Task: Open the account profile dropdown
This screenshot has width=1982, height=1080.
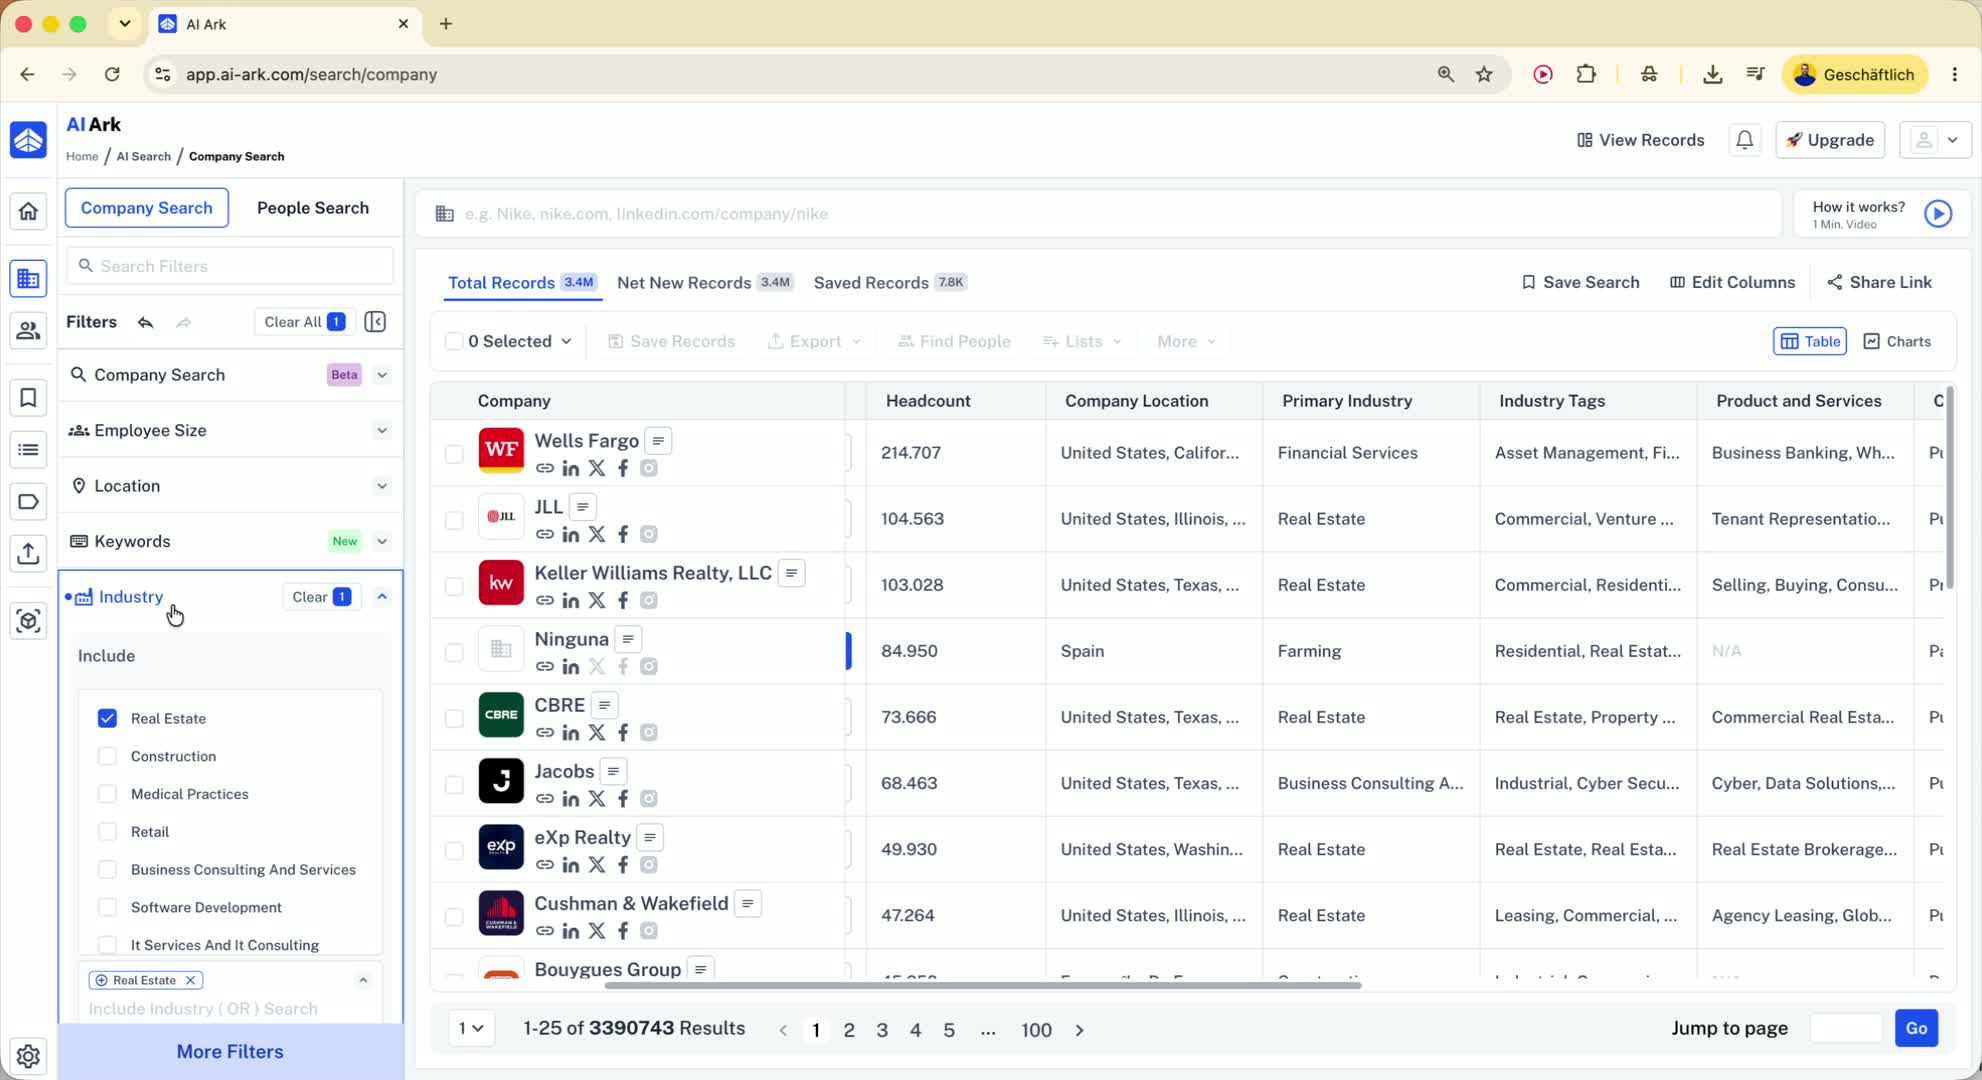Action: point(1935,140)
